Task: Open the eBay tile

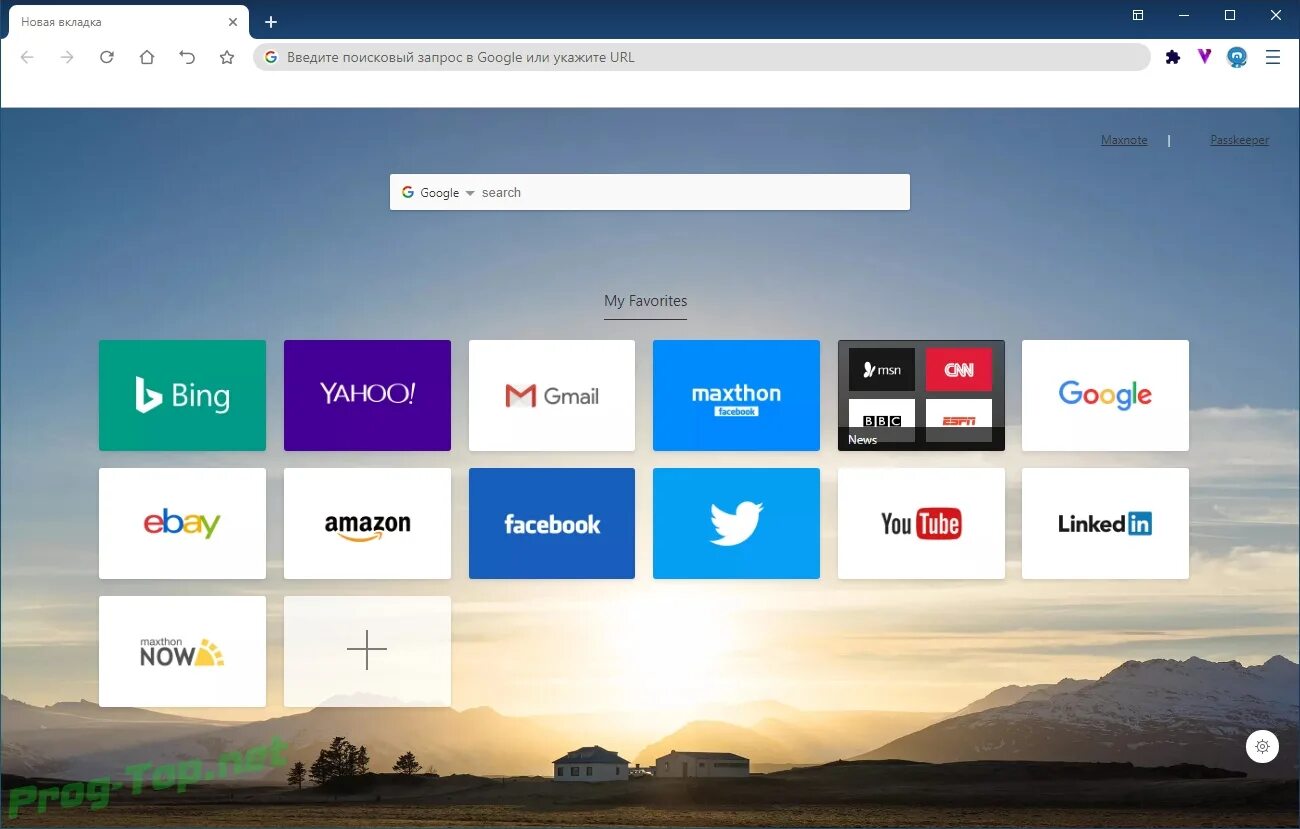Action: 182,523
